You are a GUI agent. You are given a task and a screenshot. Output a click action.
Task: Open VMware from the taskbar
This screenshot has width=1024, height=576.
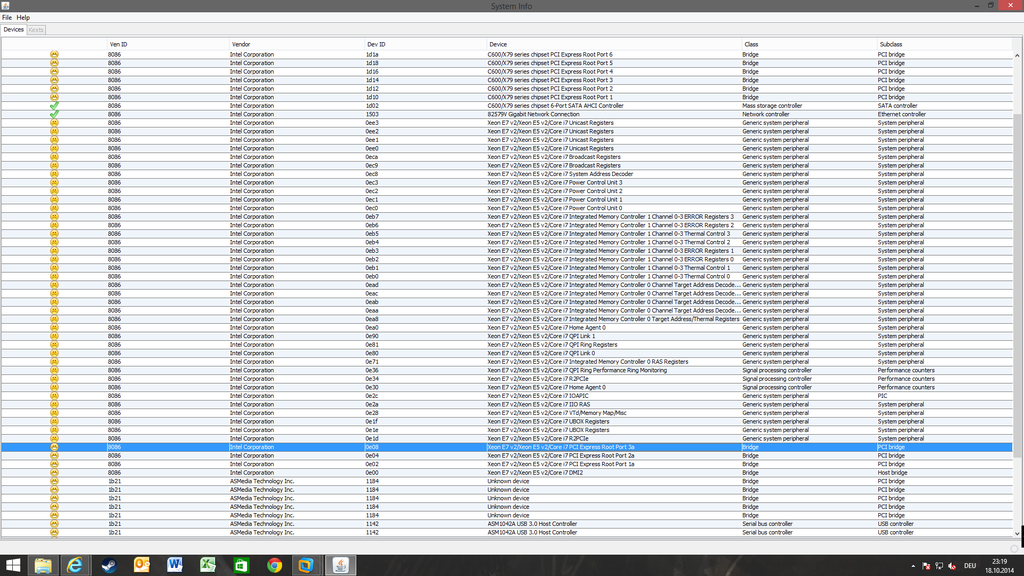point(306,565)
